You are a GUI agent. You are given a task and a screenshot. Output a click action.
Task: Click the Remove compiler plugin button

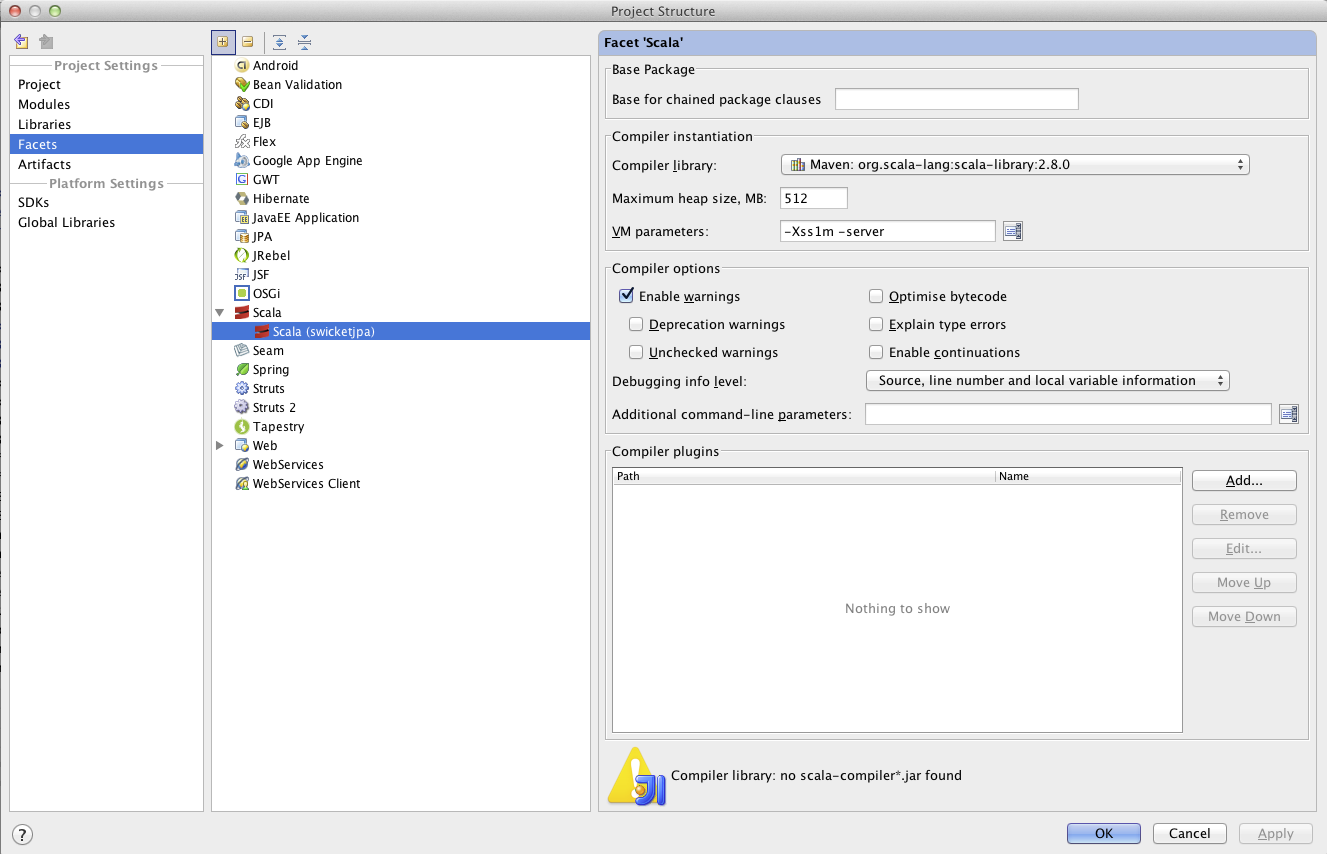click(x=1244, y=515)
